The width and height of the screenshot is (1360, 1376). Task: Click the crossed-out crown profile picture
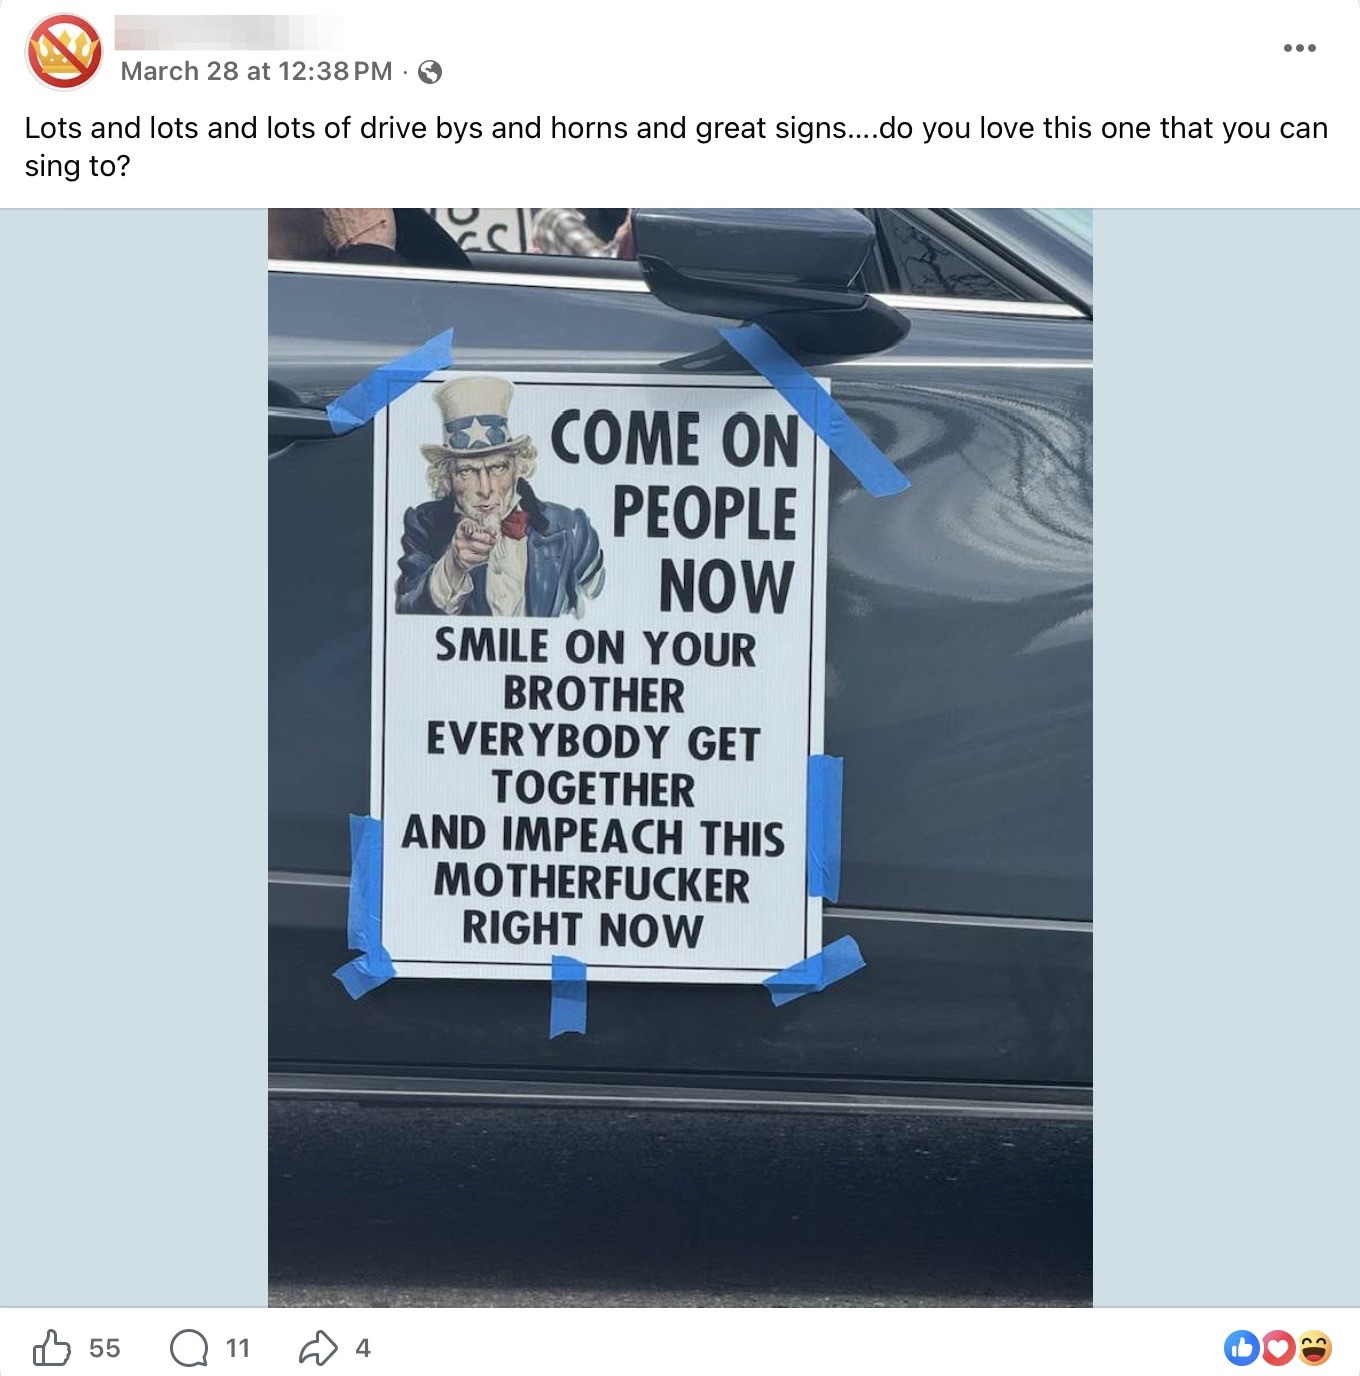click(x=64, y=51)
